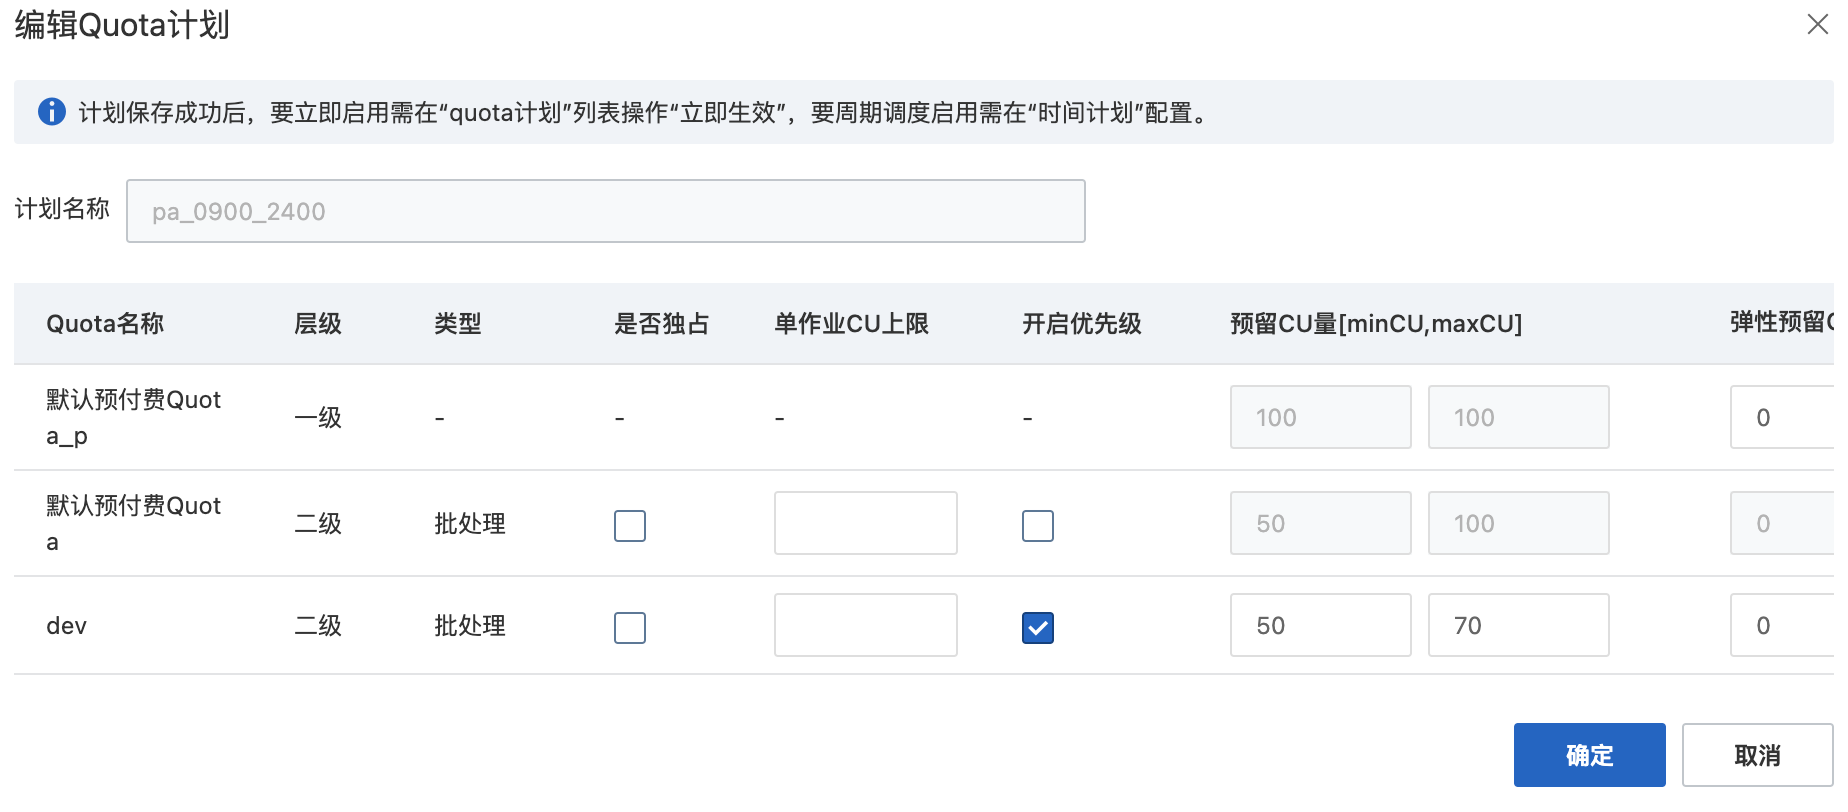Click the 预留CU量[minCU,maxCU] column header

pyautogui.click(x=1375, y=323)
